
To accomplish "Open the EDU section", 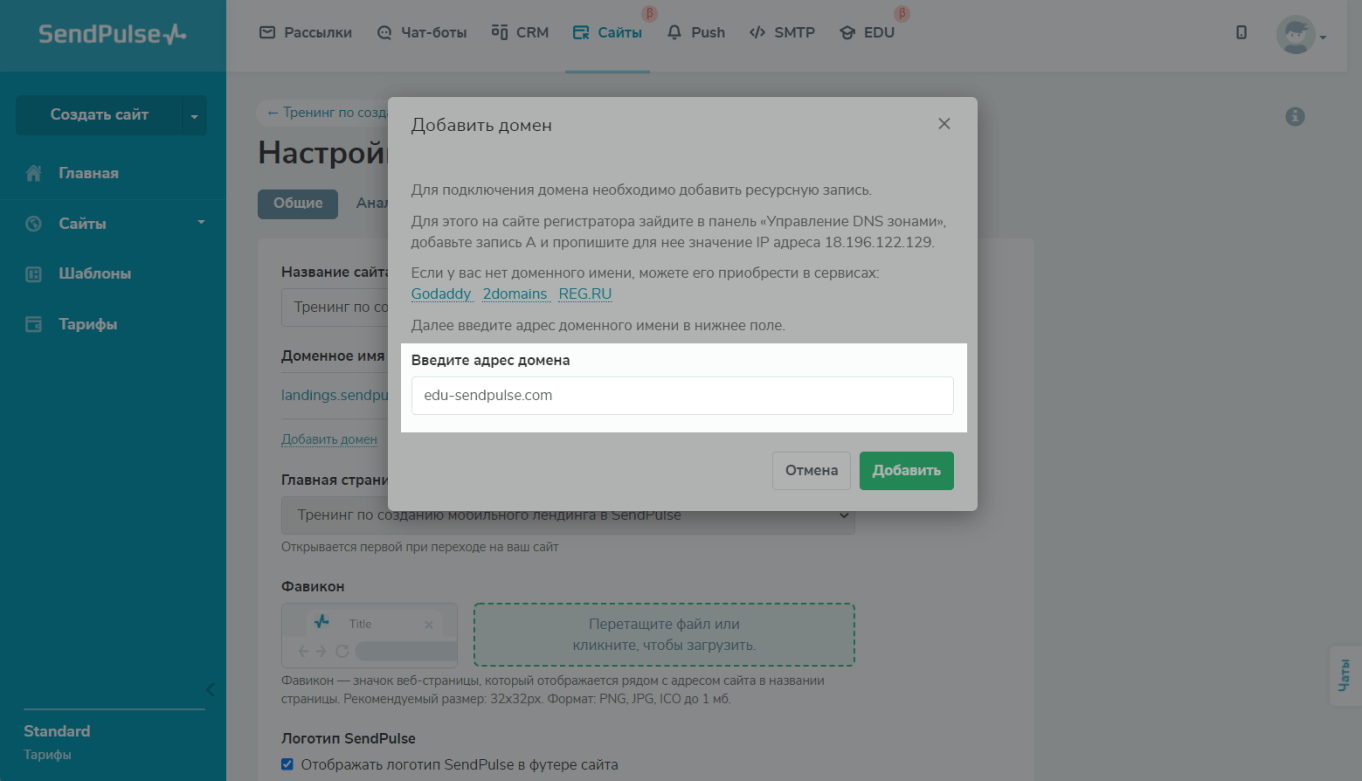I will tap(867, 32).
